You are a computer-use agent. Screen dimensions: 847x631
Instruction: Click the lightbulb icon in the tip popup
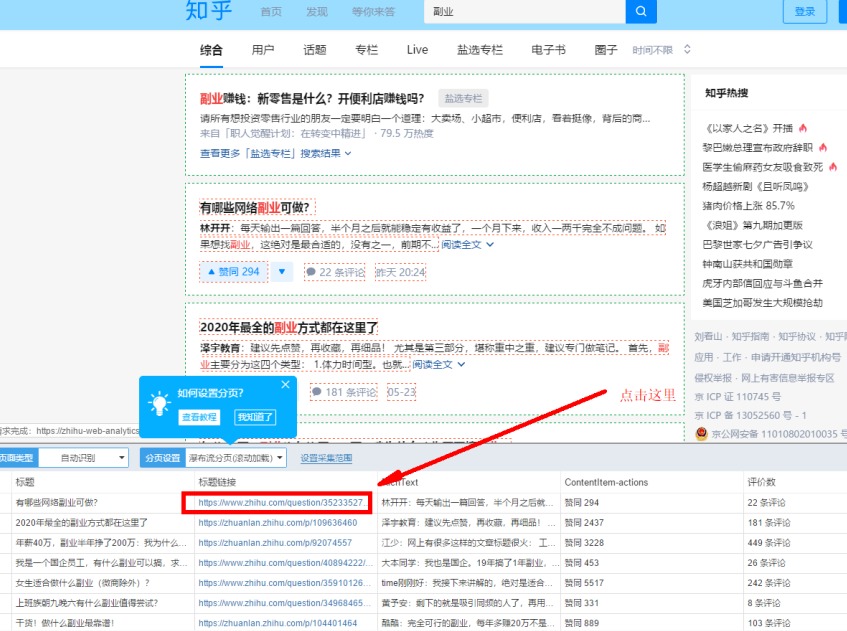coord(158,403)
